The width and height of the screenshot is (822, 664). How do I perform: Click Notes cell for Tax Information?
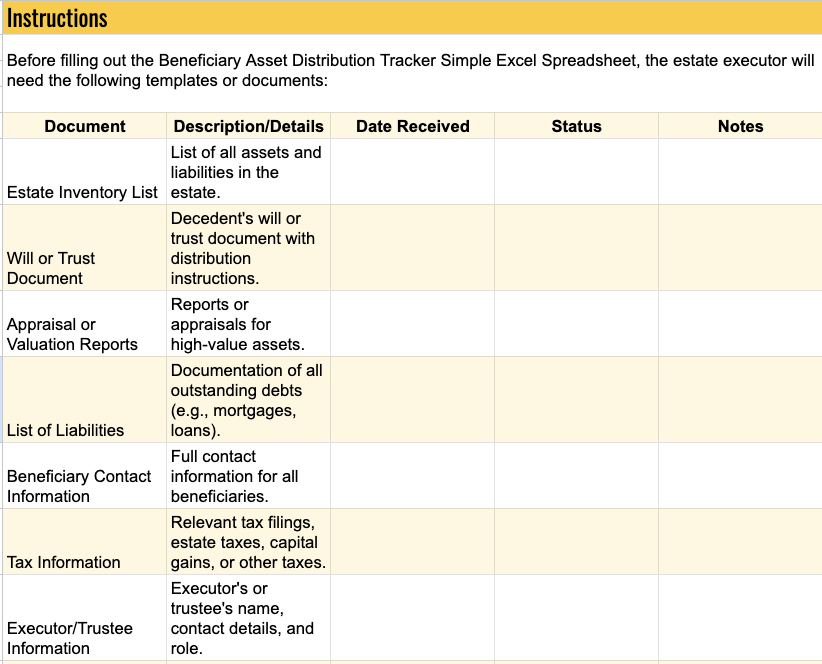coord(740,542)
